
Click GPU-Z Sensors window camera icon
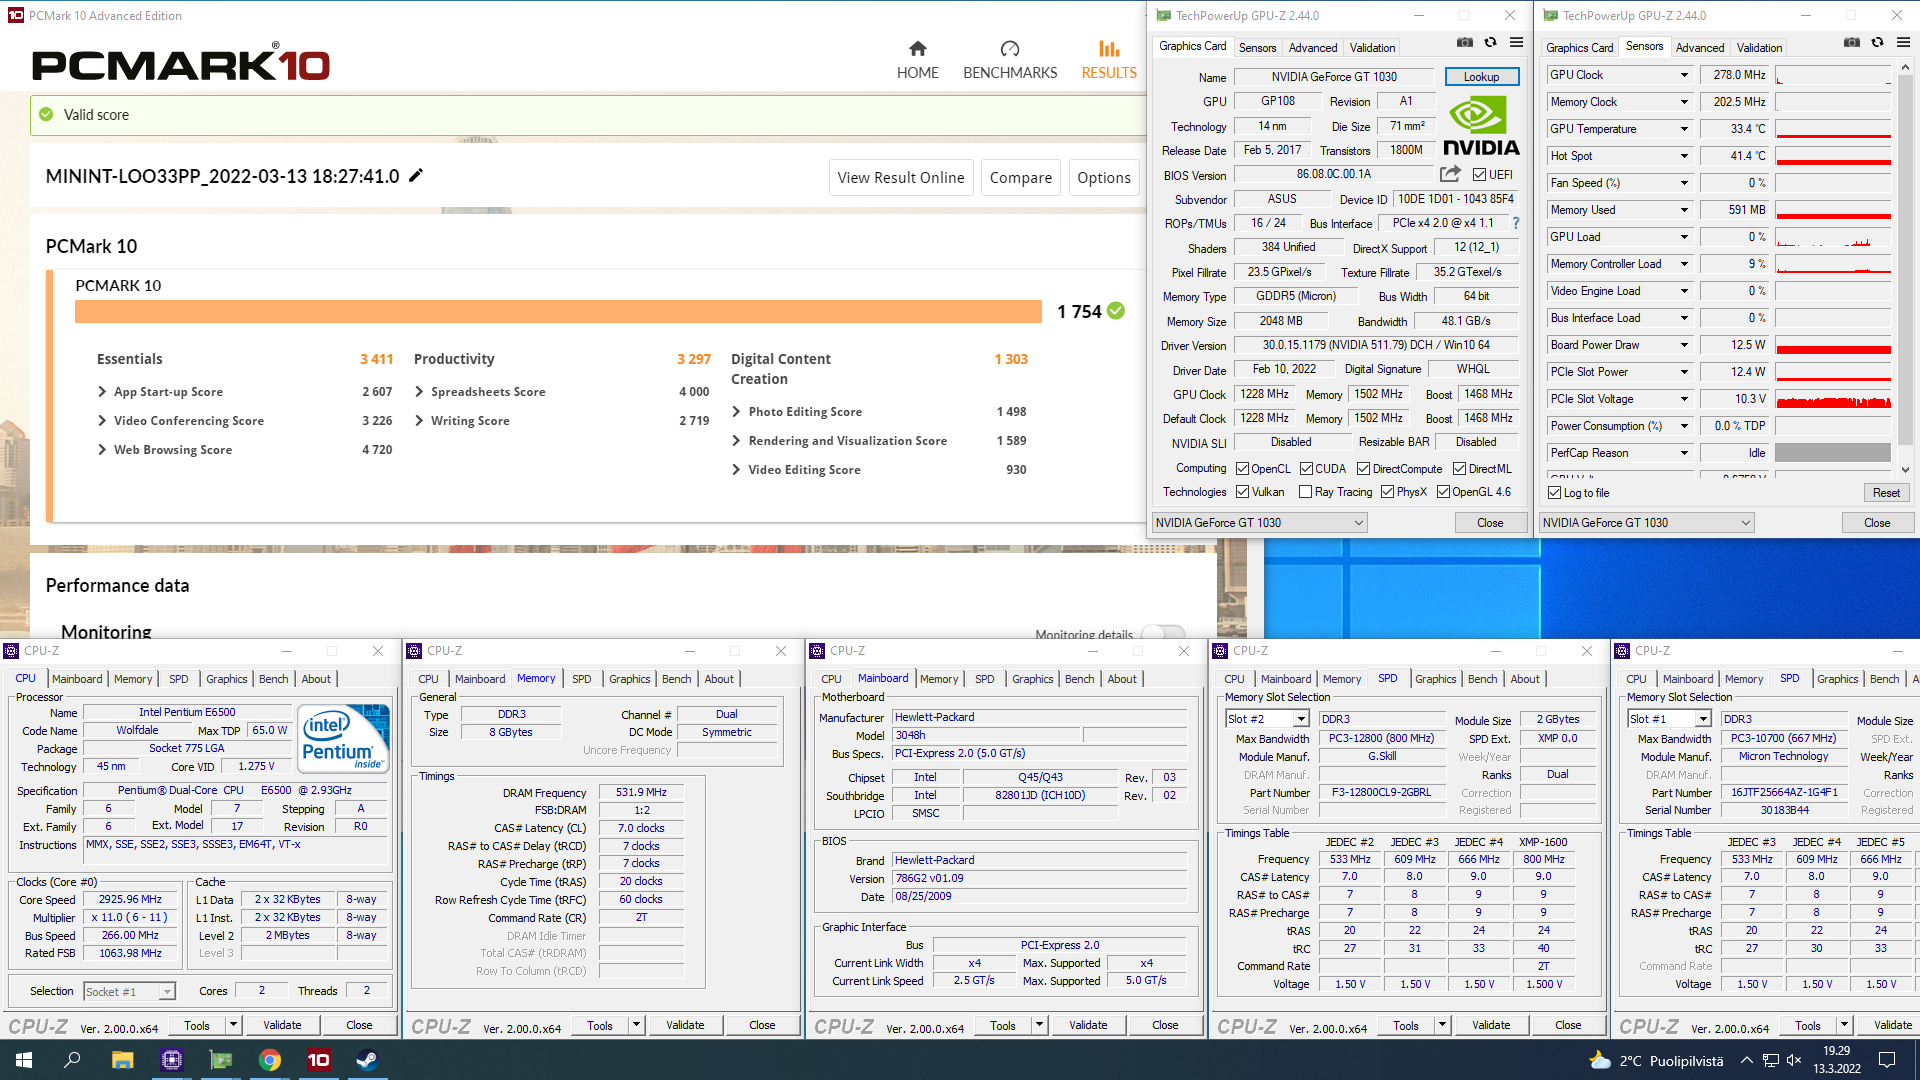[1852, 43]
